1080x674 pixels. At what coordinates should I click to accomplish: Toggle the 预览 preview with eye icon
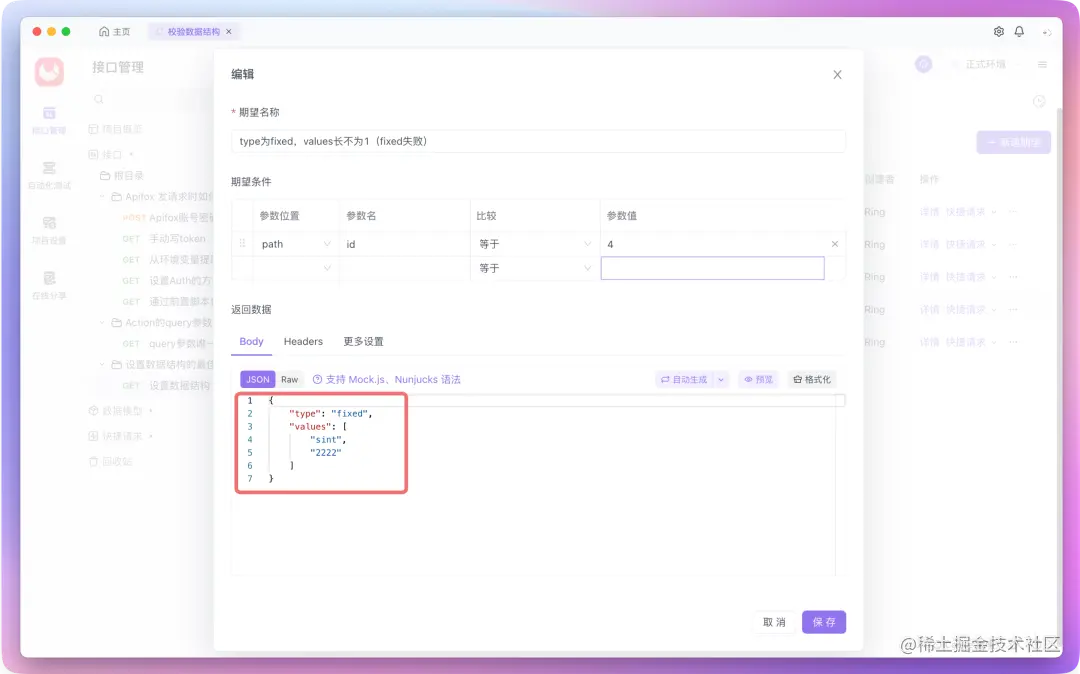click(757, 379)
